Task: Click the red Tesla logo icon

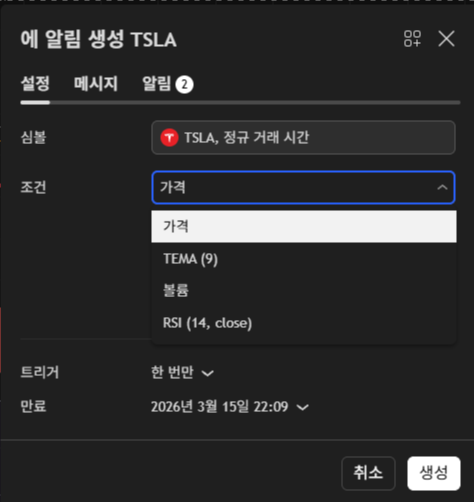Action: coord(169,138)
